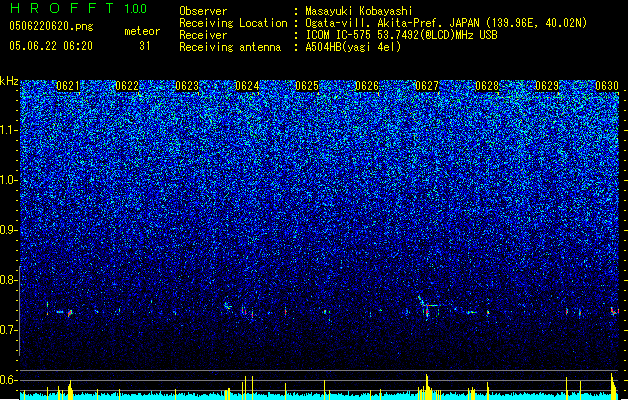The width and height of the screenshot is (629, 400).
Task: Select the ICOM IC-575 53.7492 MHz receiver text
Action: tap(401, 35)
